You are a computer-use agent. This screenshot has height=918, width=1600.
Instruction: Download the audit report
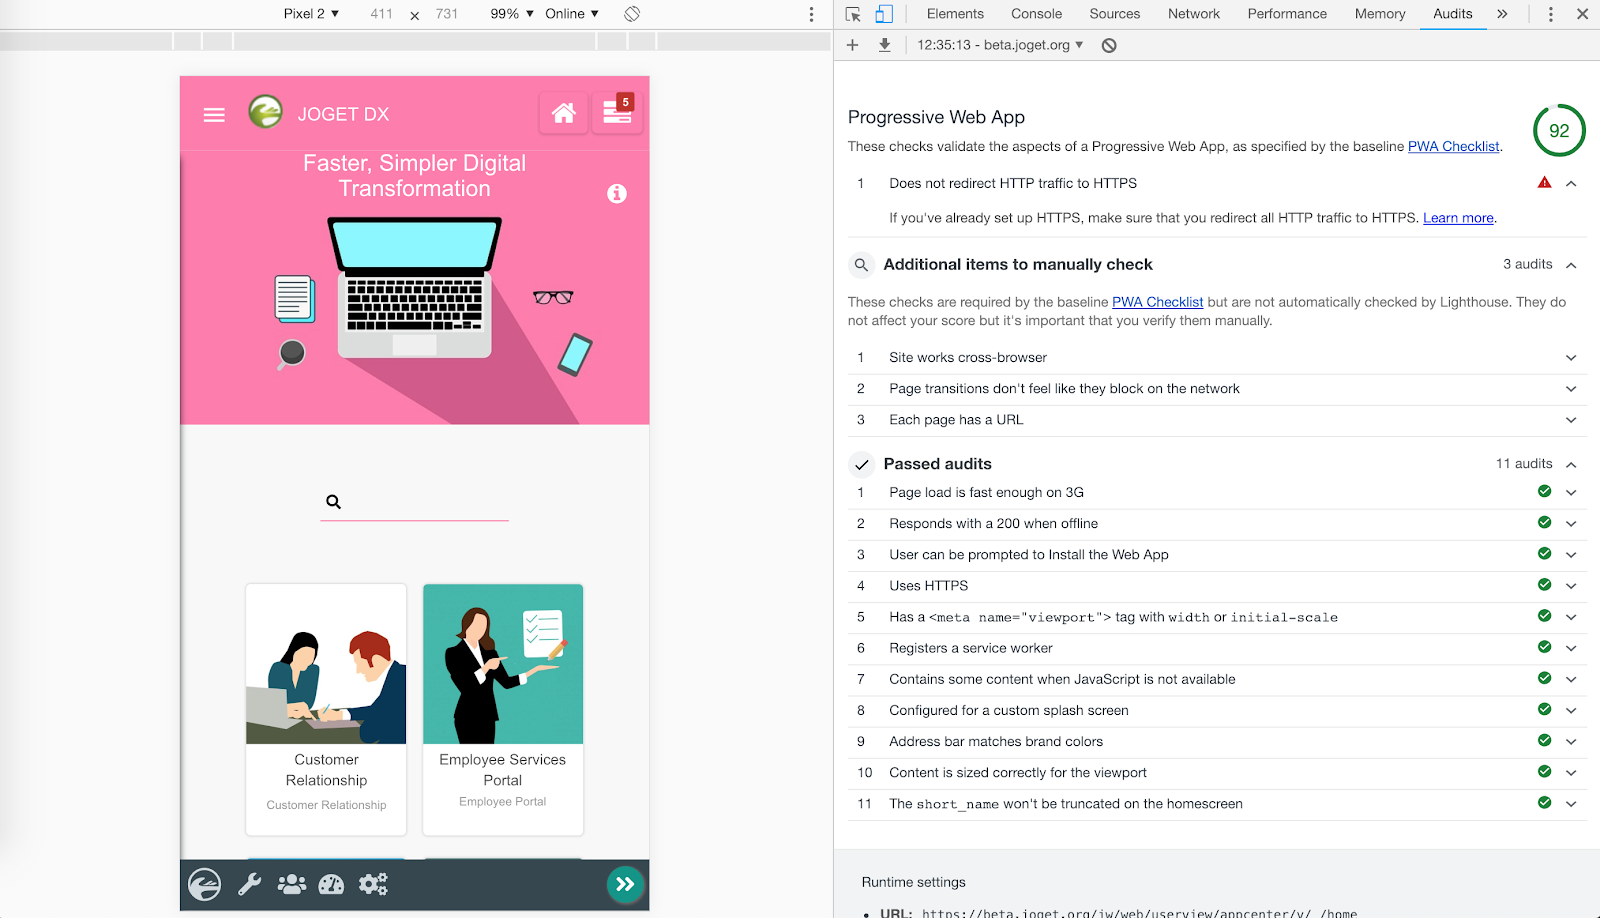coord(885,45)
